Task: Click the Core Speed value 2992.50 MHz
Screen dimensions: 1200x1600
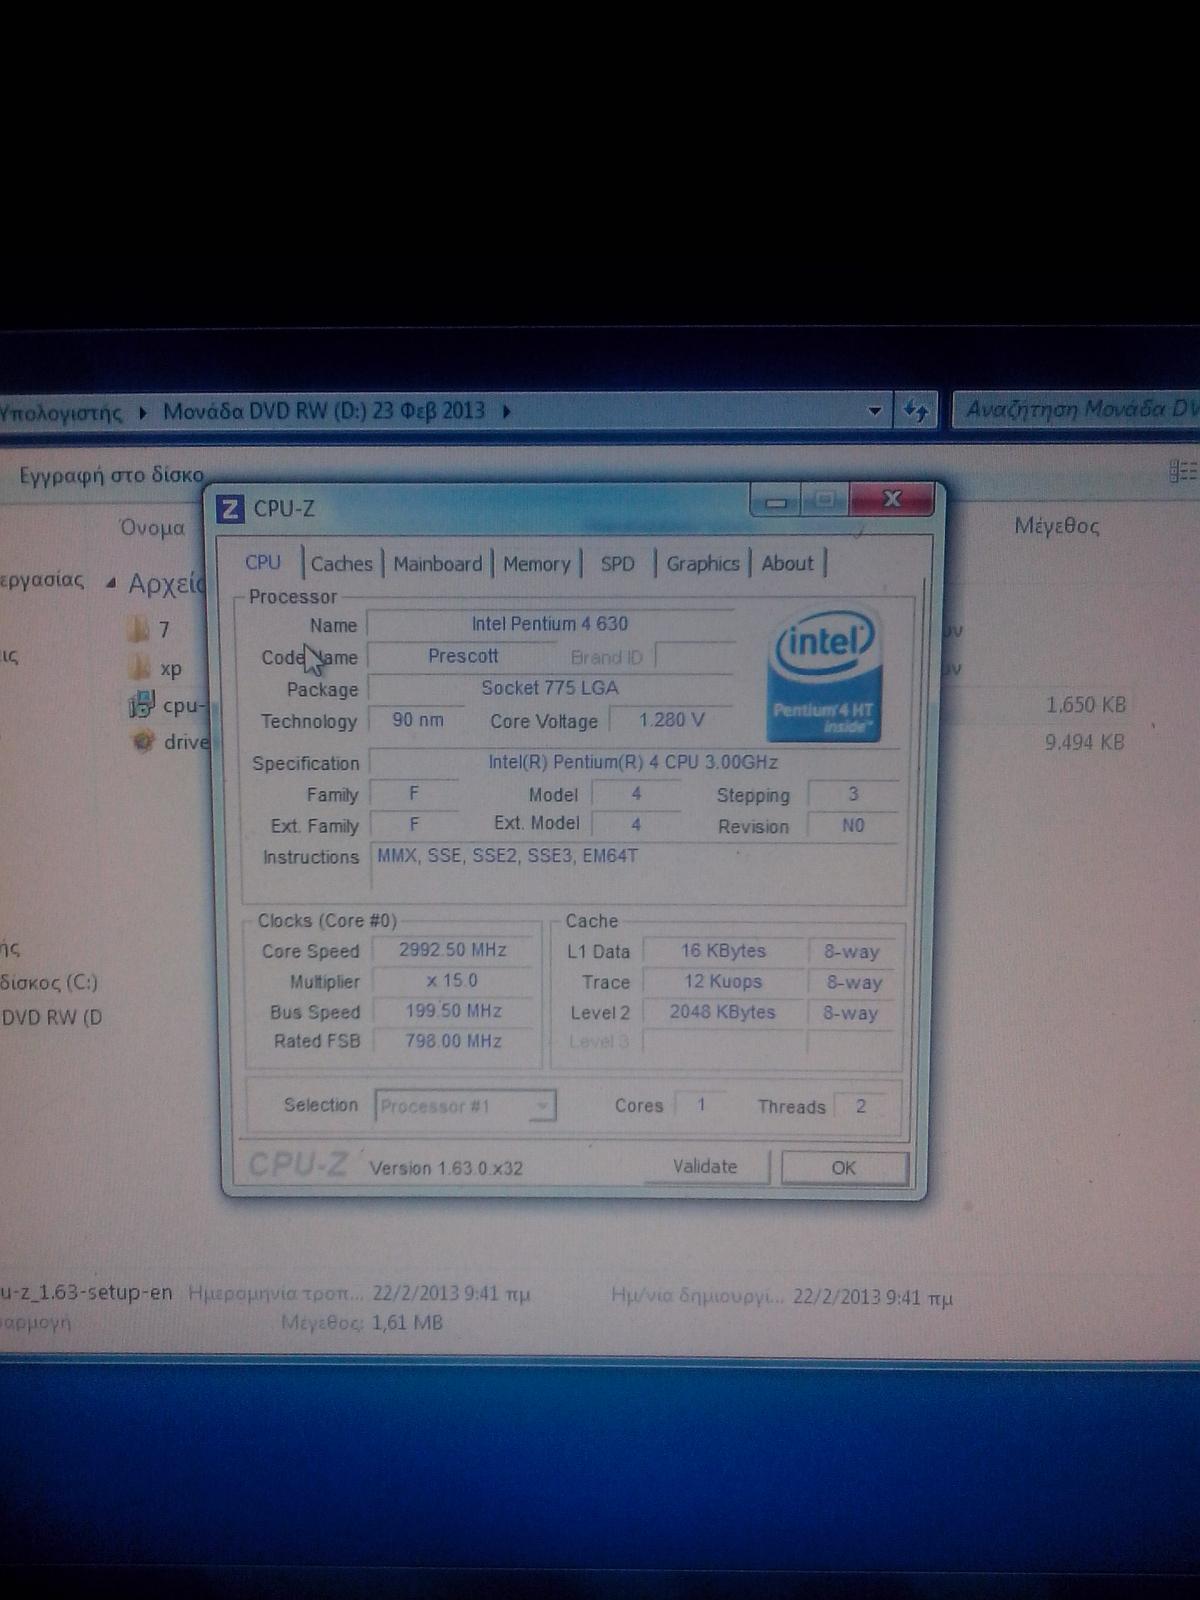Action: tap(453, 950)
